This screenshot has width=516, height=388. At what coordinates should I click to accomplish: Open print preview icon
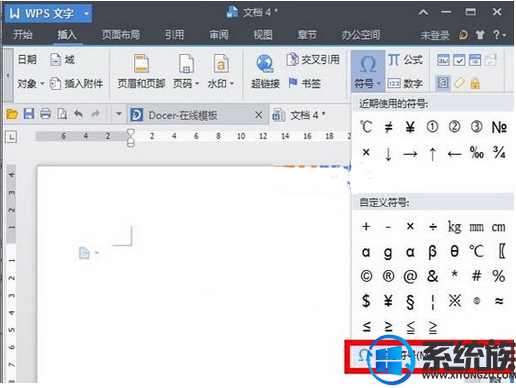pos(62,114)
